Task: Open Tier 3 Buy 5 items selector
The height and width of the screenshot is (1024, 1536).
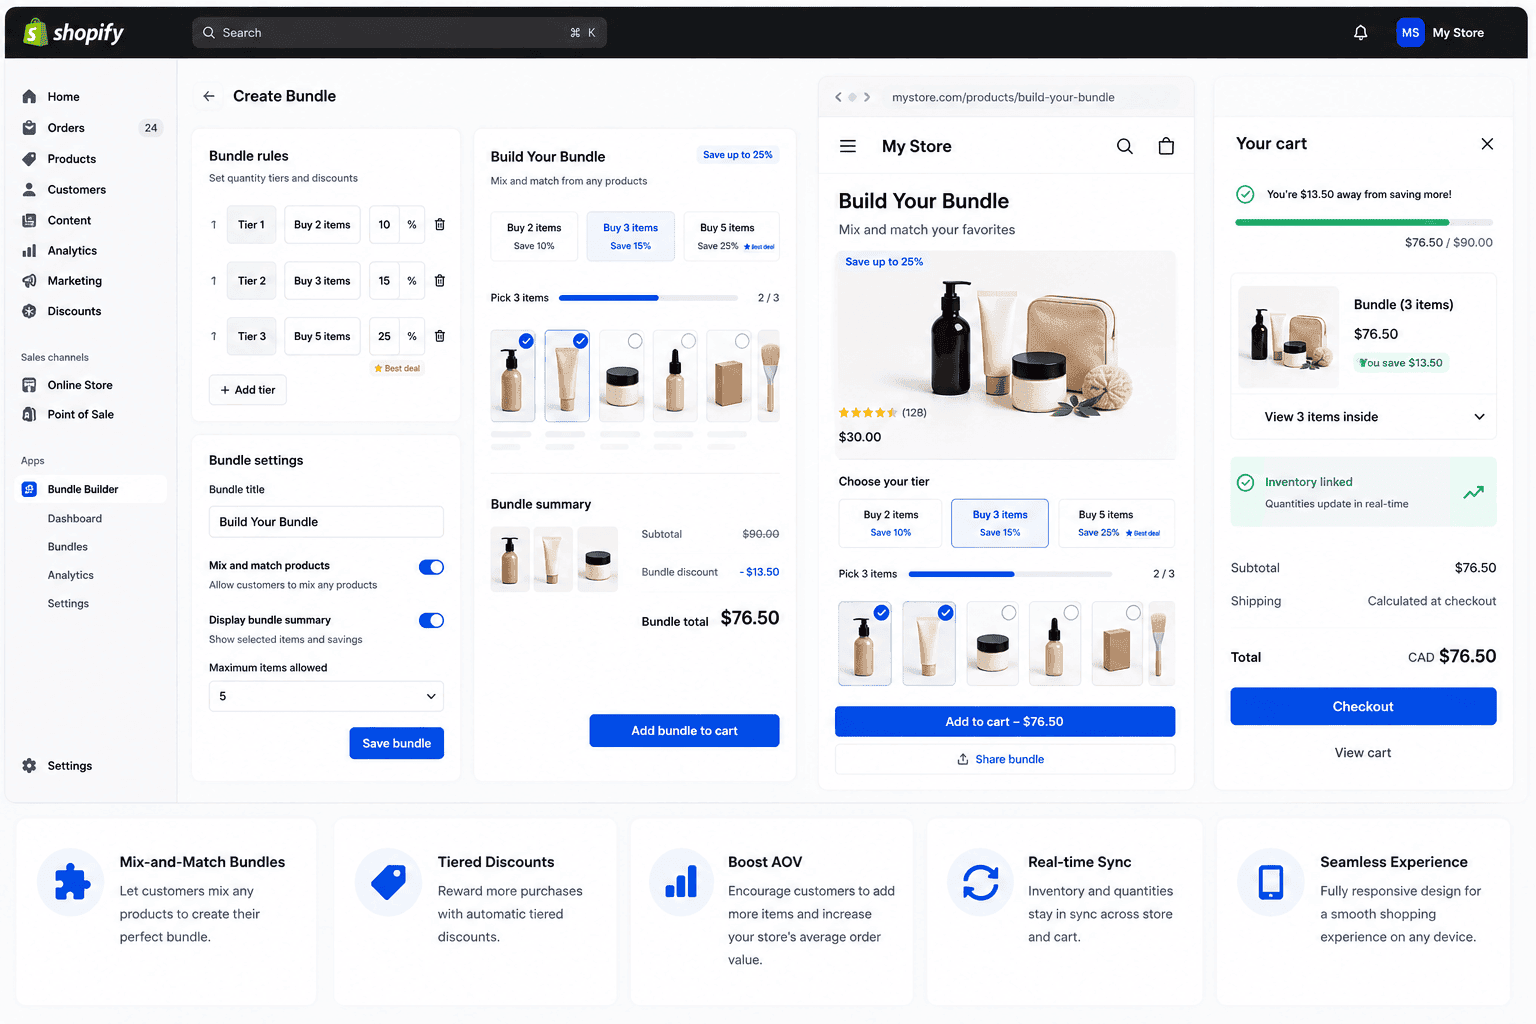Action: [322, 336]
